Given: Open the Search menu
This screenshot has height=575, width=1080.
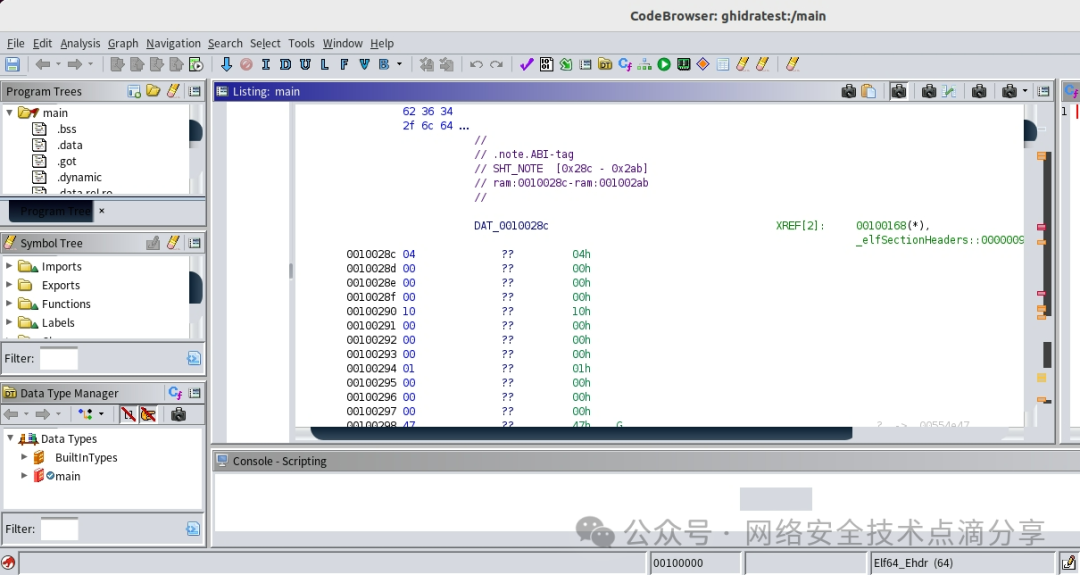Looking at the screenshot, I should pos(225,43).
